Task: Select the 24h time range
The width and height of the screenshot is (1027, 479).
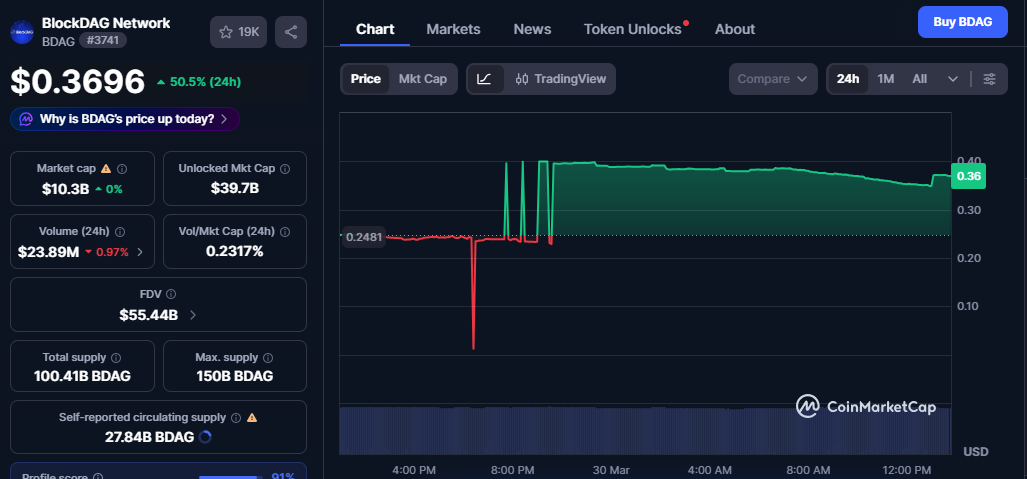Action: (848, 79)
